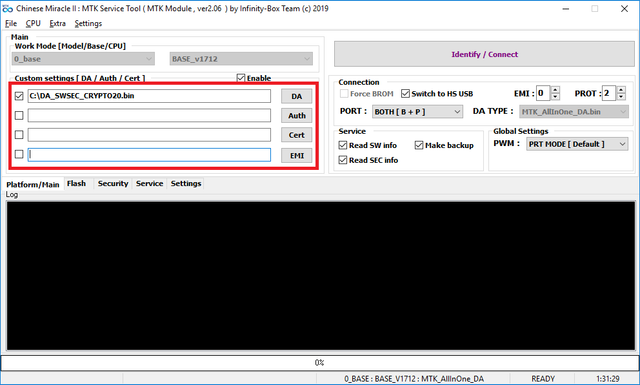This screenshot has width=640, height=385.
Task: Expand the BASE_v1712 dropdown
Action: point(241,59)
